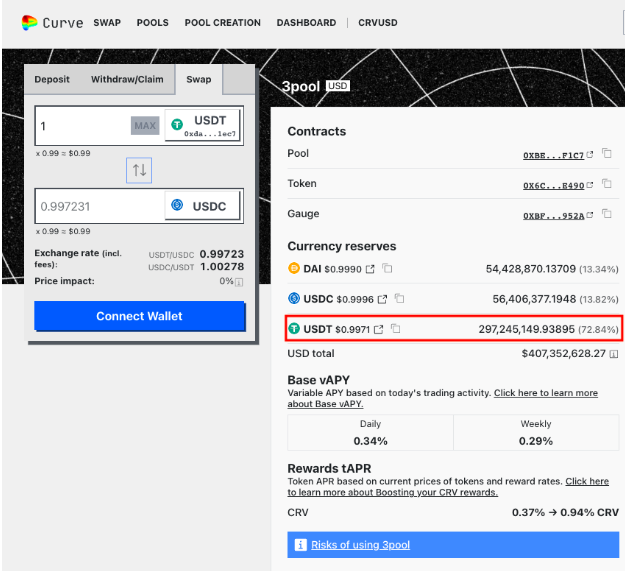Switch to the Deposit tab

coord(52,79)
